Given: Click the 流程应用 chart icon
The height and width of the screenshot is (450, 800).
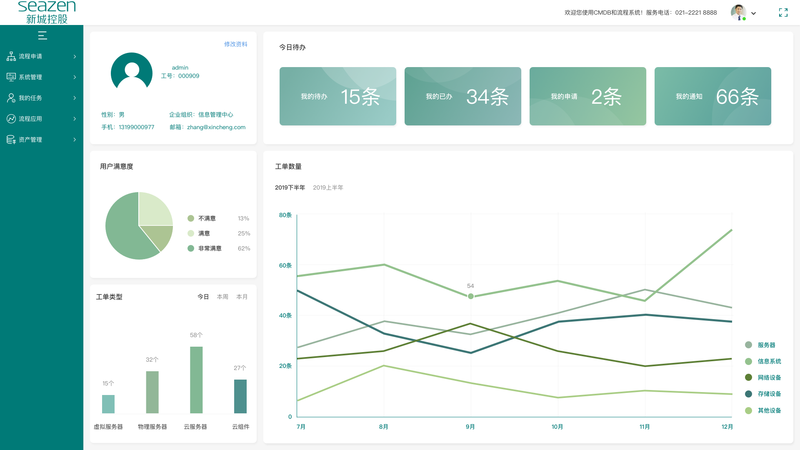Looking at the screenshot, I should 11,118.
